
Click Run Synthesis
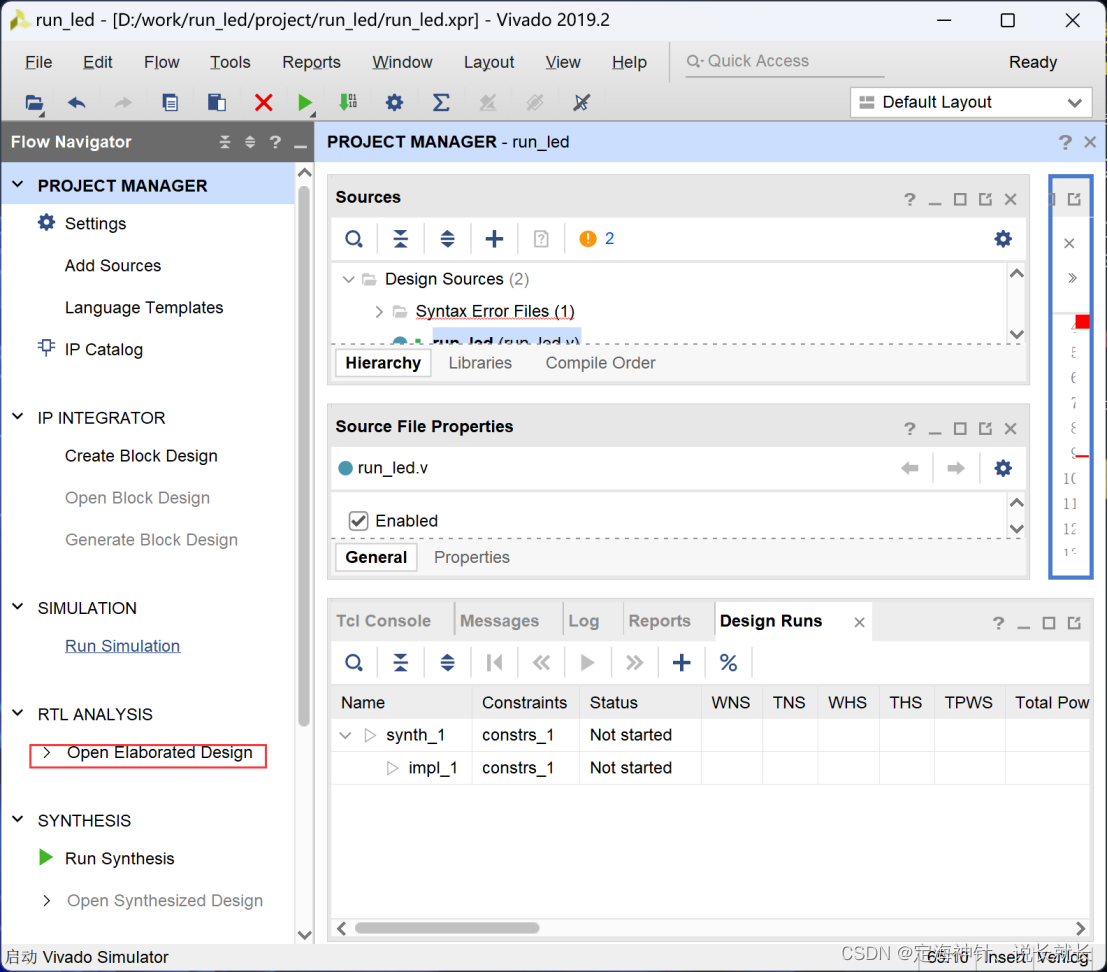coord(119,858)
